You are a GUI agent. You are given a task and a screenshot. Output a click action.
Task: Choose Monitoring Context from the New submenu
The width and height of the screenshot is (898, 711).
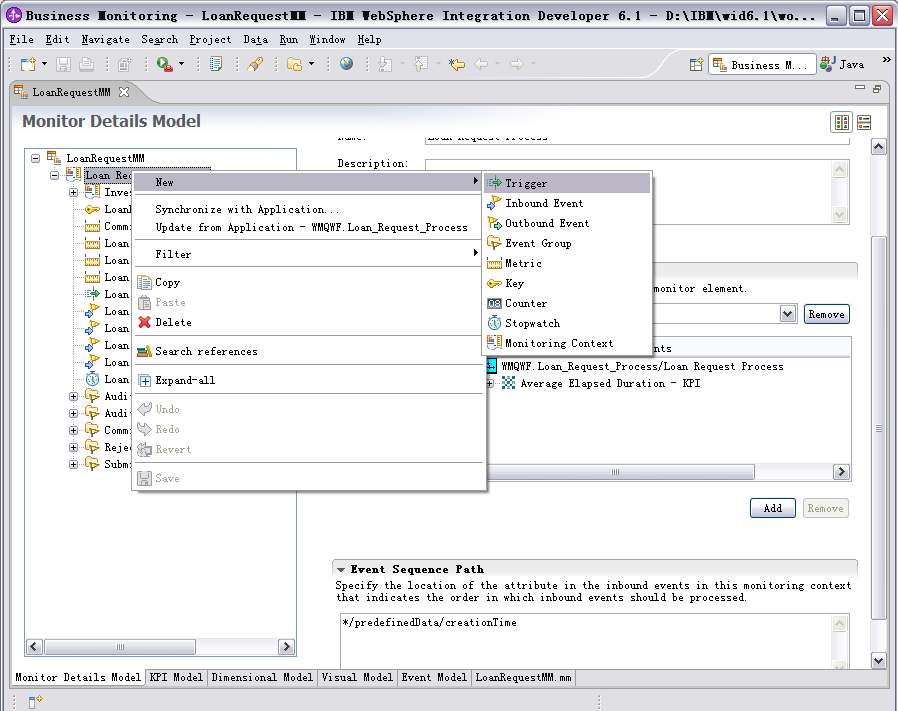567,344
